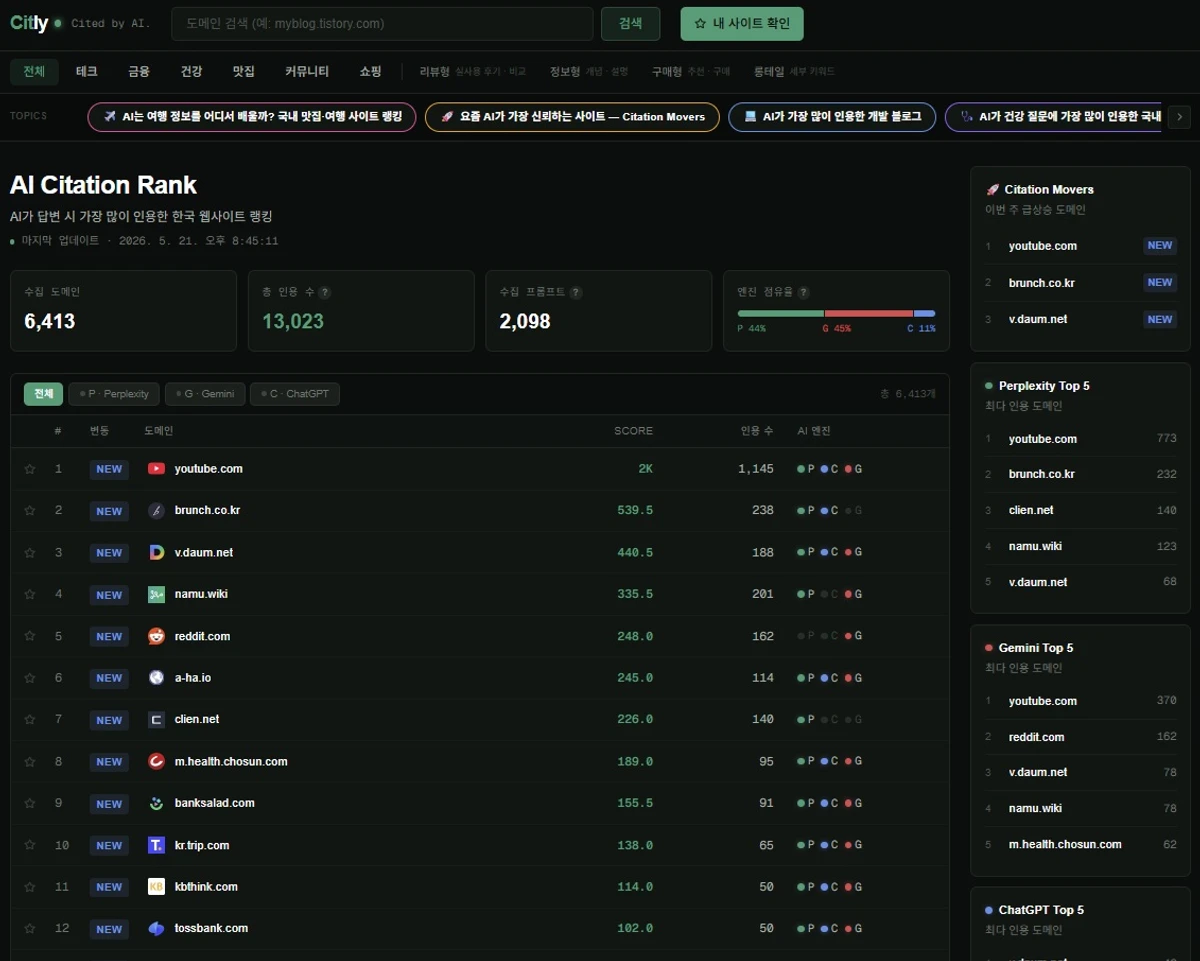Click the kr.trip.com favicon icon
Viewport: 1200px width, 961px height.
pyautogui.click(x=156, y=845)
